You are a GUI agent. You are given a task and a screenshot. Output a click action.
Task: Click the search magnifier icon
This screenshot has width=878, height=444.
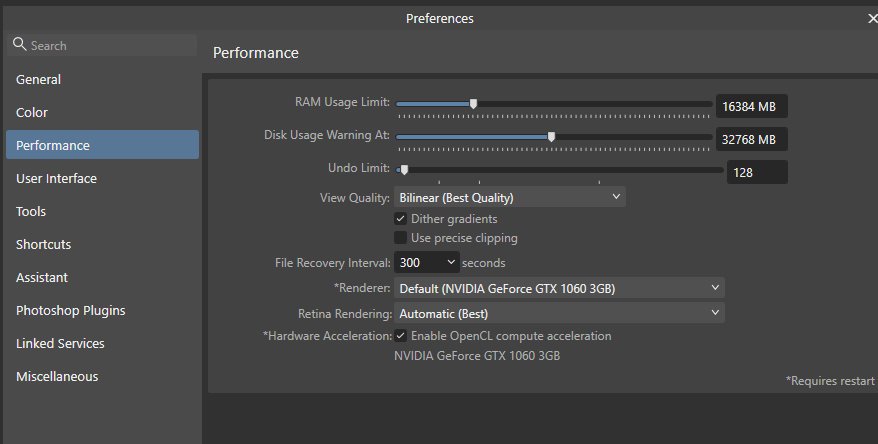click(20, 44)
